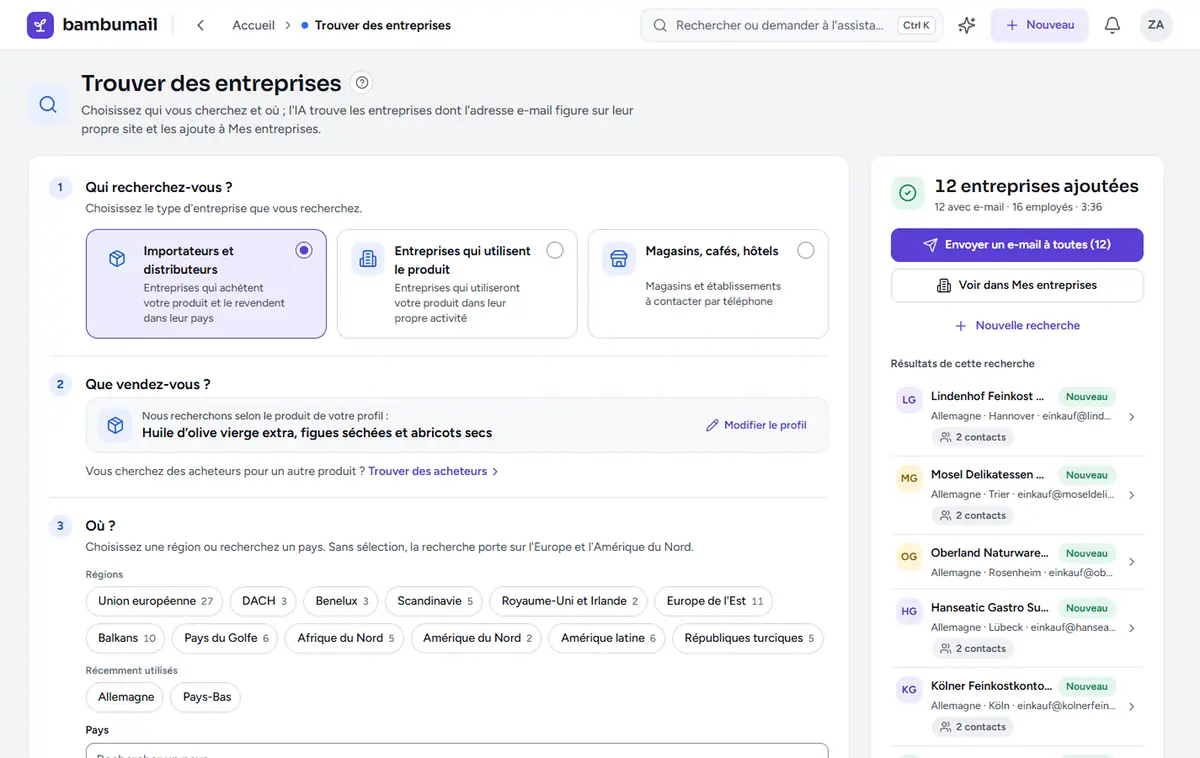1200x758 pixels.
Task: Click the KG avatar for Kölner Feinkostkontor
Action: pos(909,689)
